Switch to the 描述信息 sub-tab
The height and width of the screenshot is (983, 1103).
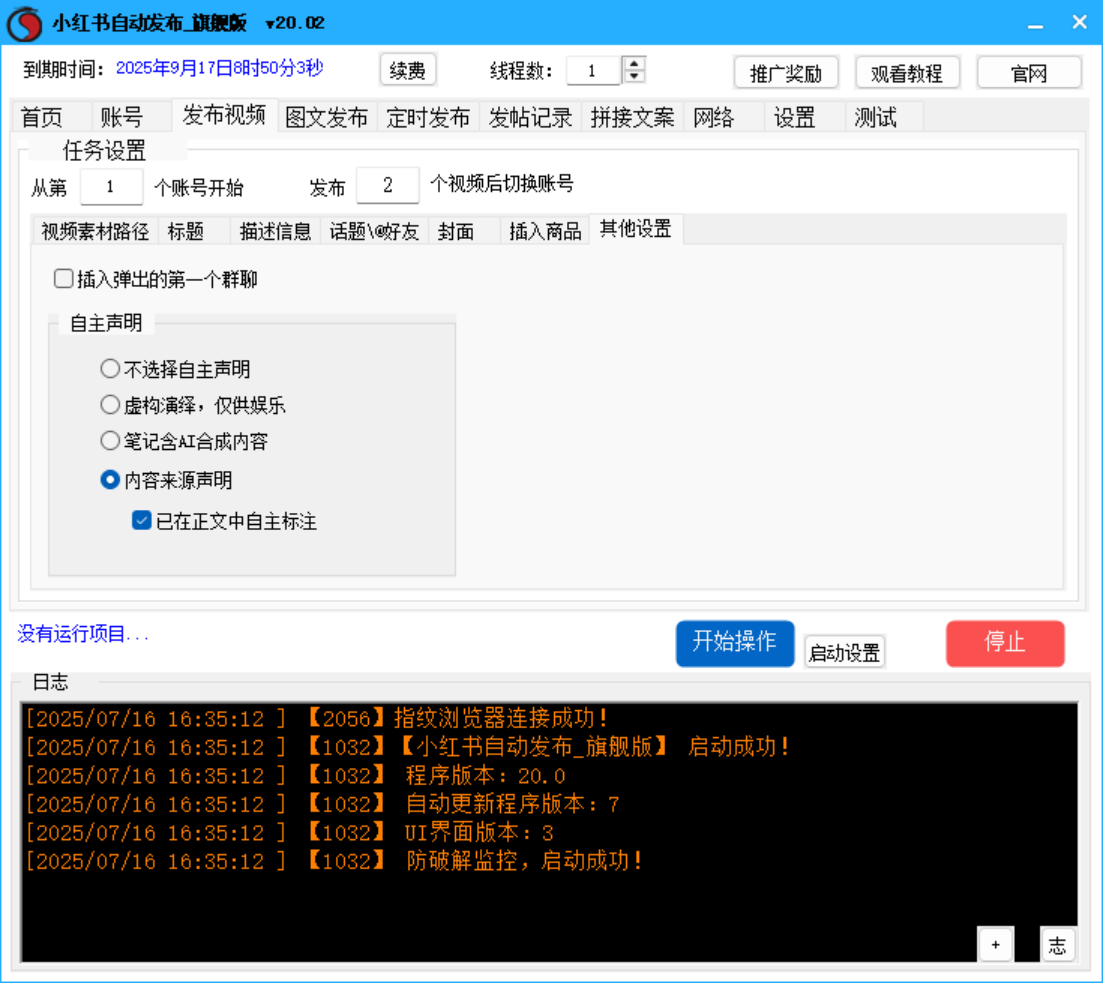pos(275,231)
